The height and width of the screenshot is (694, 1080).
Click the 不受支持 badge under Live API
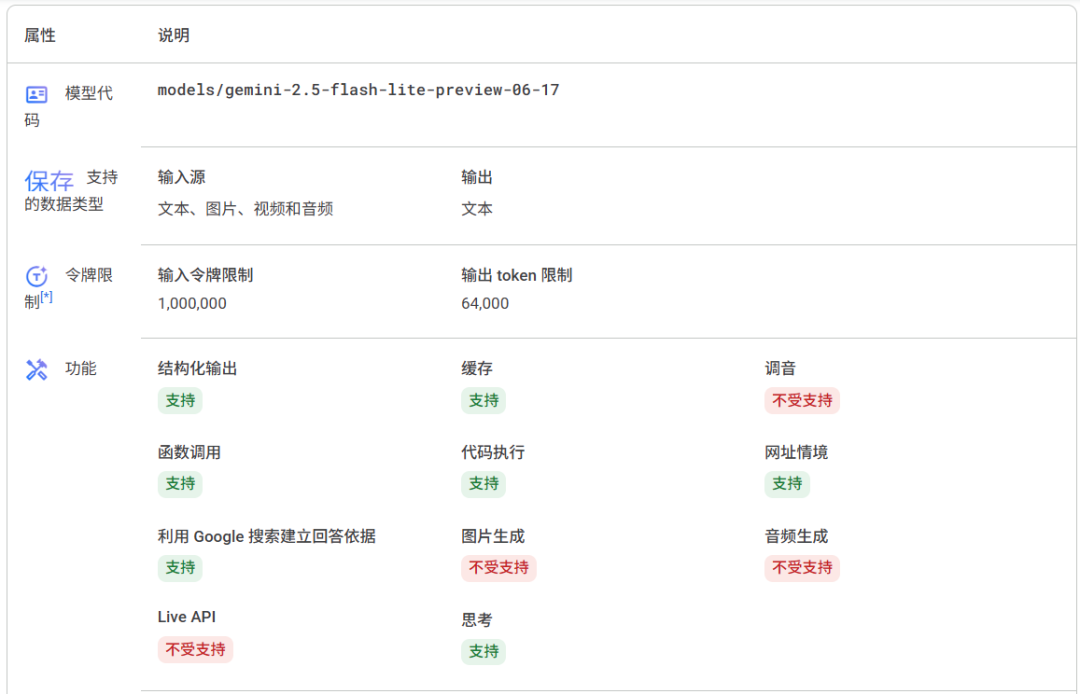click(195, 649)
